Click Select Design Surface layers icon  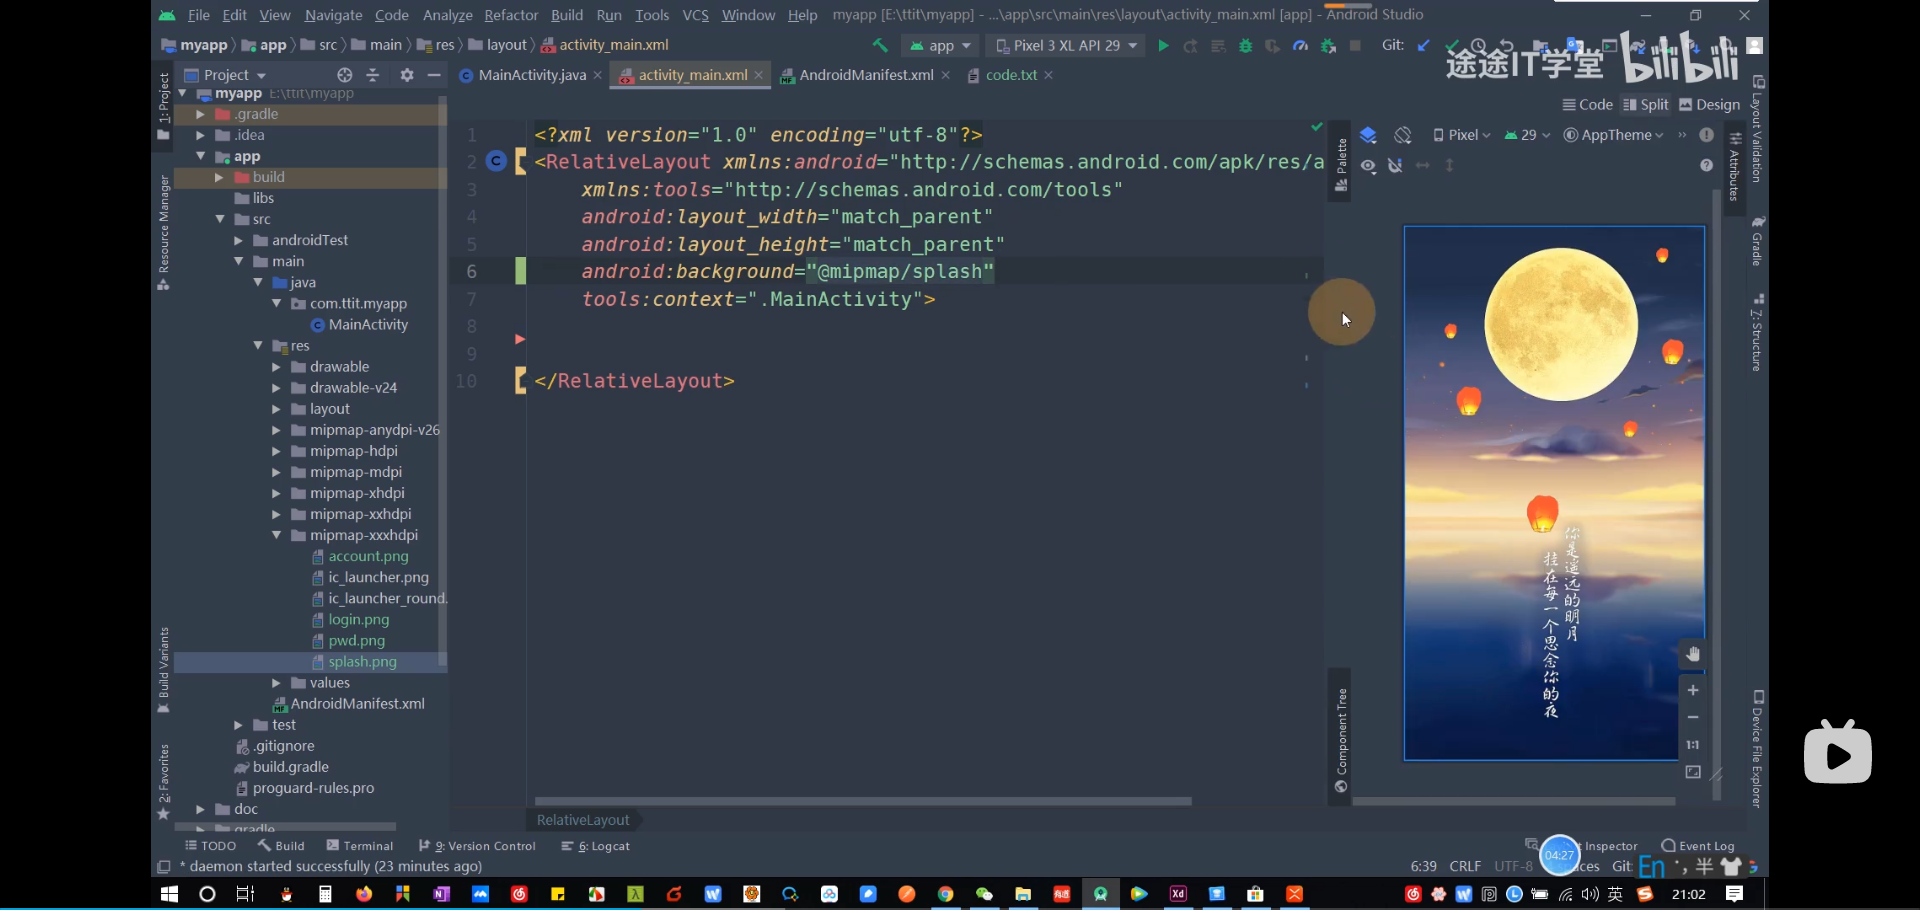pos(1369,135)
